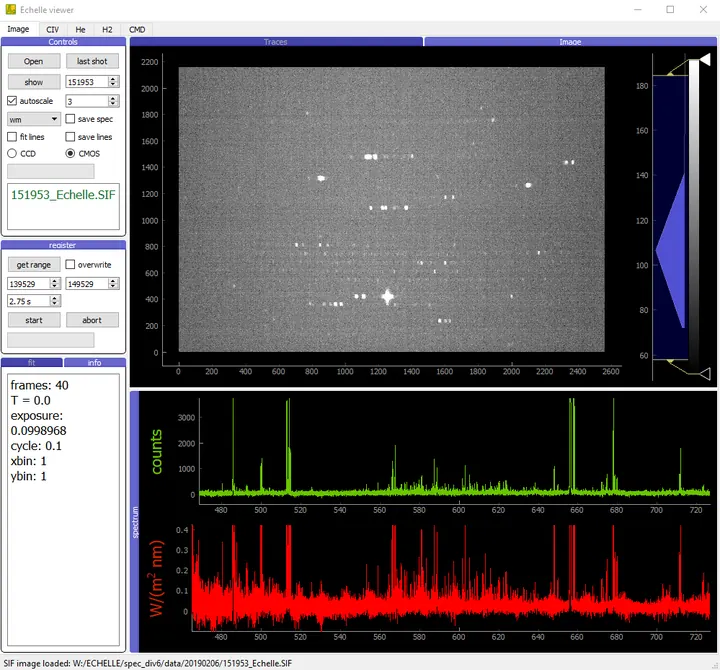Viewport: 720px width, 670px height.
Task: Click the register panel header
Action: click(63, 245)
